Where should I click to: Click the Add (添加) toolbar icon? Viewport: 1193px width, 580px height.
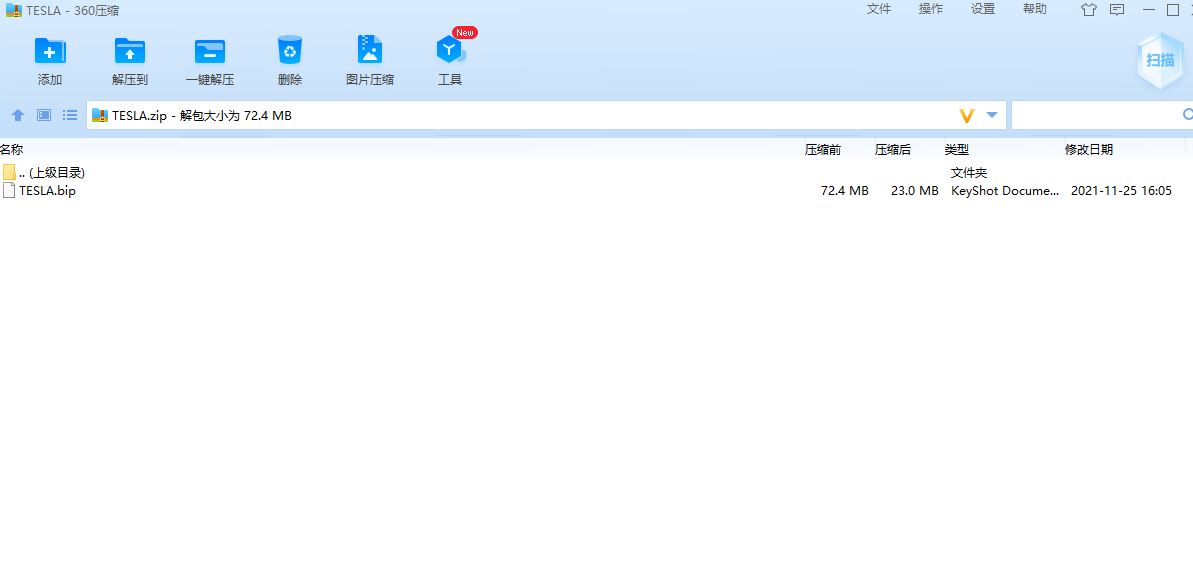(x=50, y=51)
